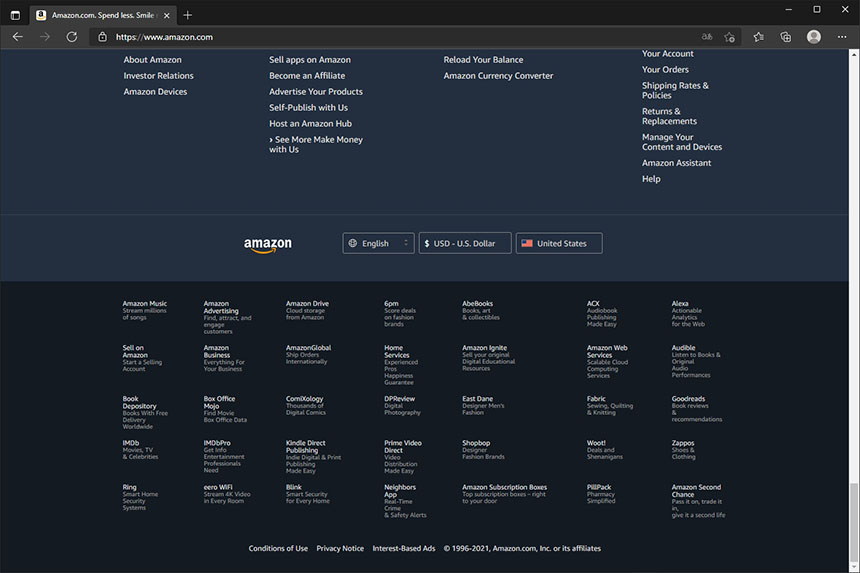860x573 pixels.
Task: Select the Amazon.com browser tab
Action: click(x=103, y=15)
